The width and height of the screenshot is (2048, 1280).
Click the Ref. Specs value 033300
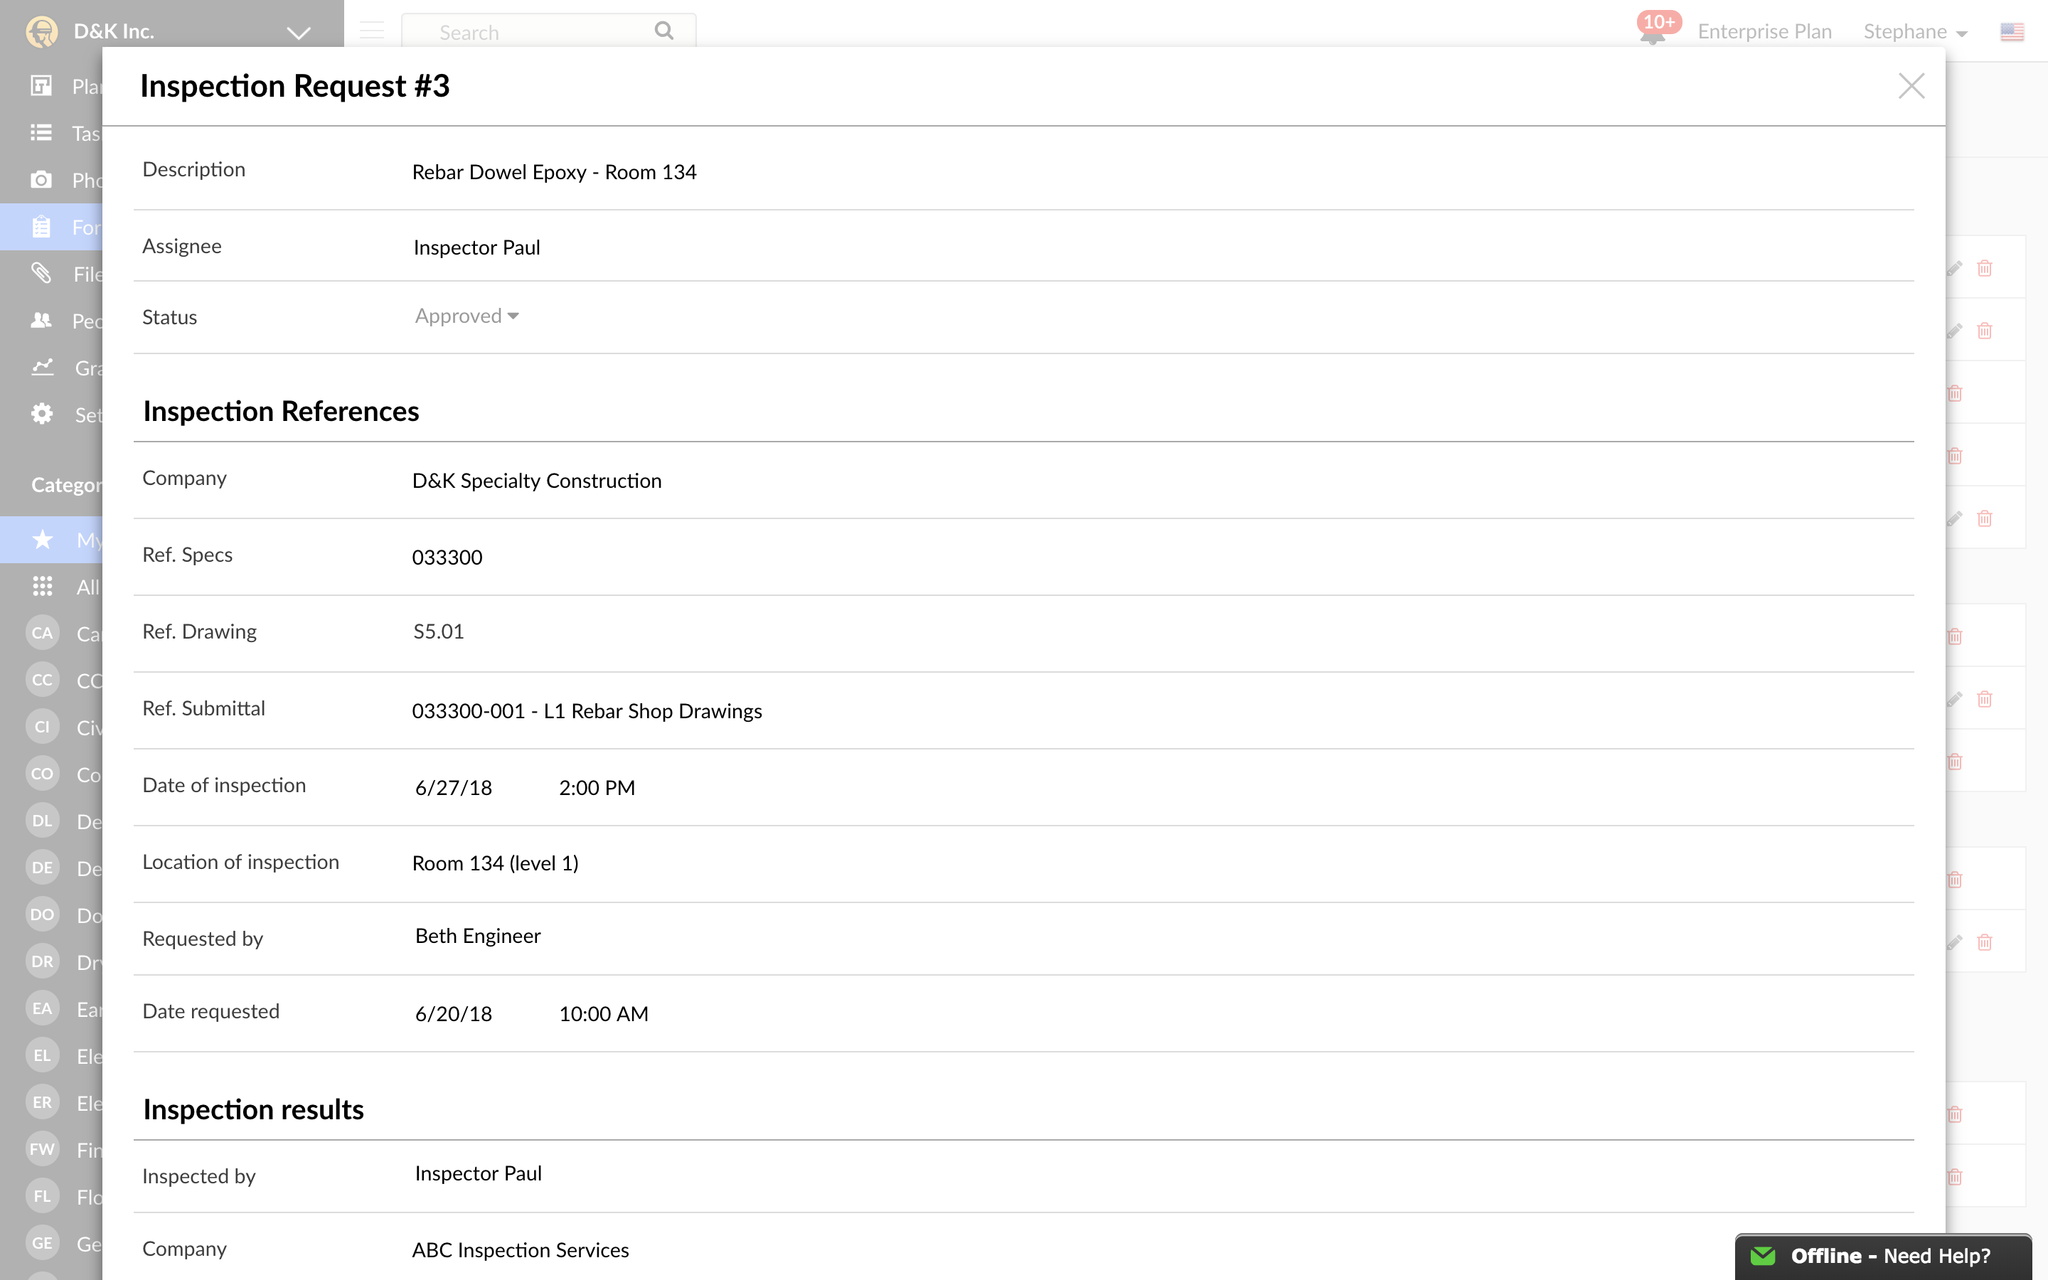point(447,558)
